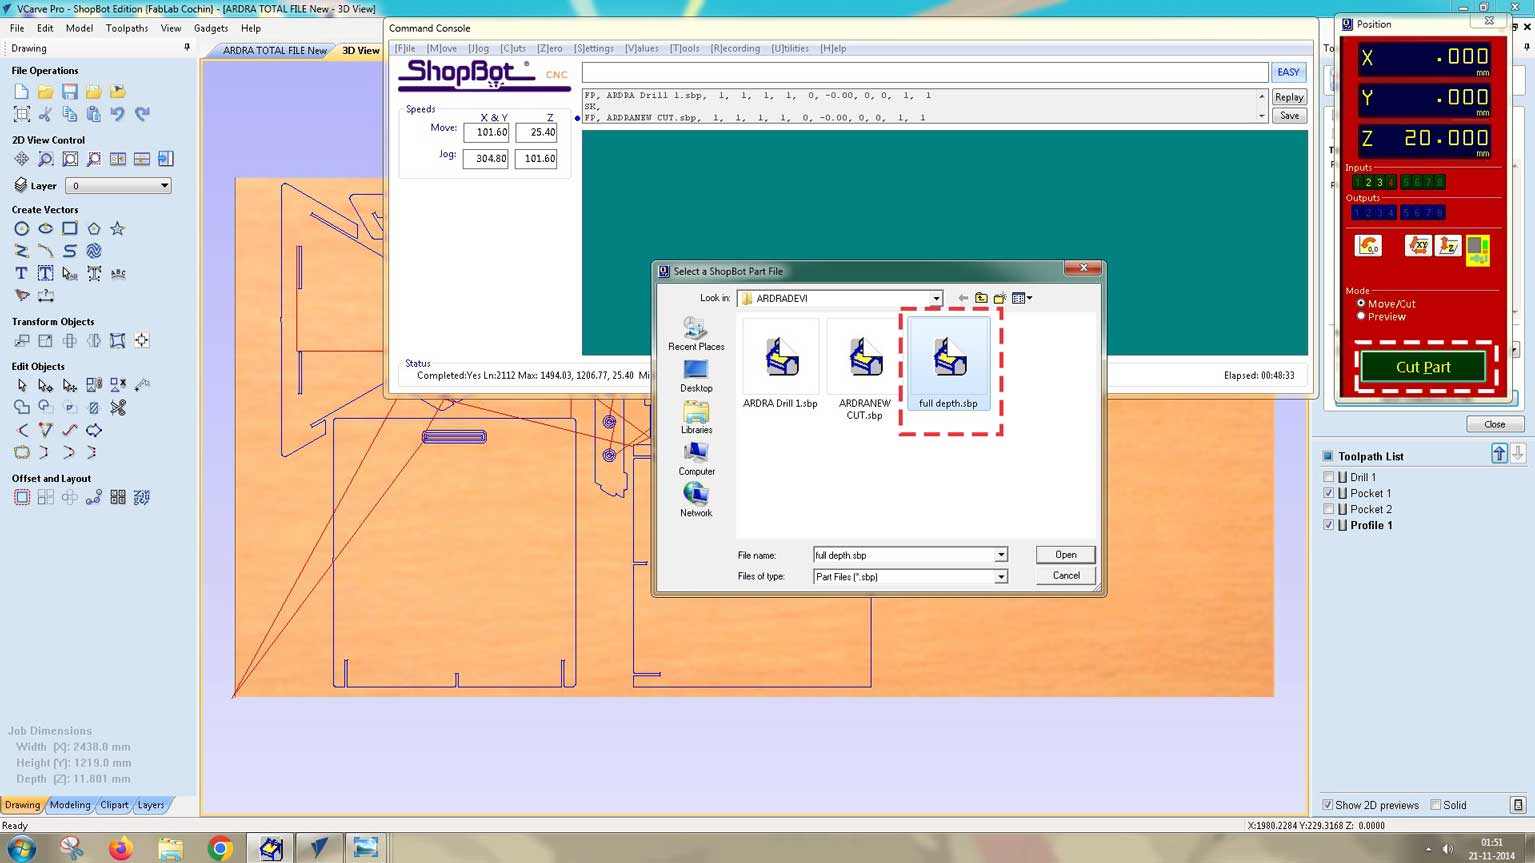The width and height of the screenshot is (1535, 863).
Task: Toggle Show 2D previews checkbox
Action: (x=1328, y=805)
